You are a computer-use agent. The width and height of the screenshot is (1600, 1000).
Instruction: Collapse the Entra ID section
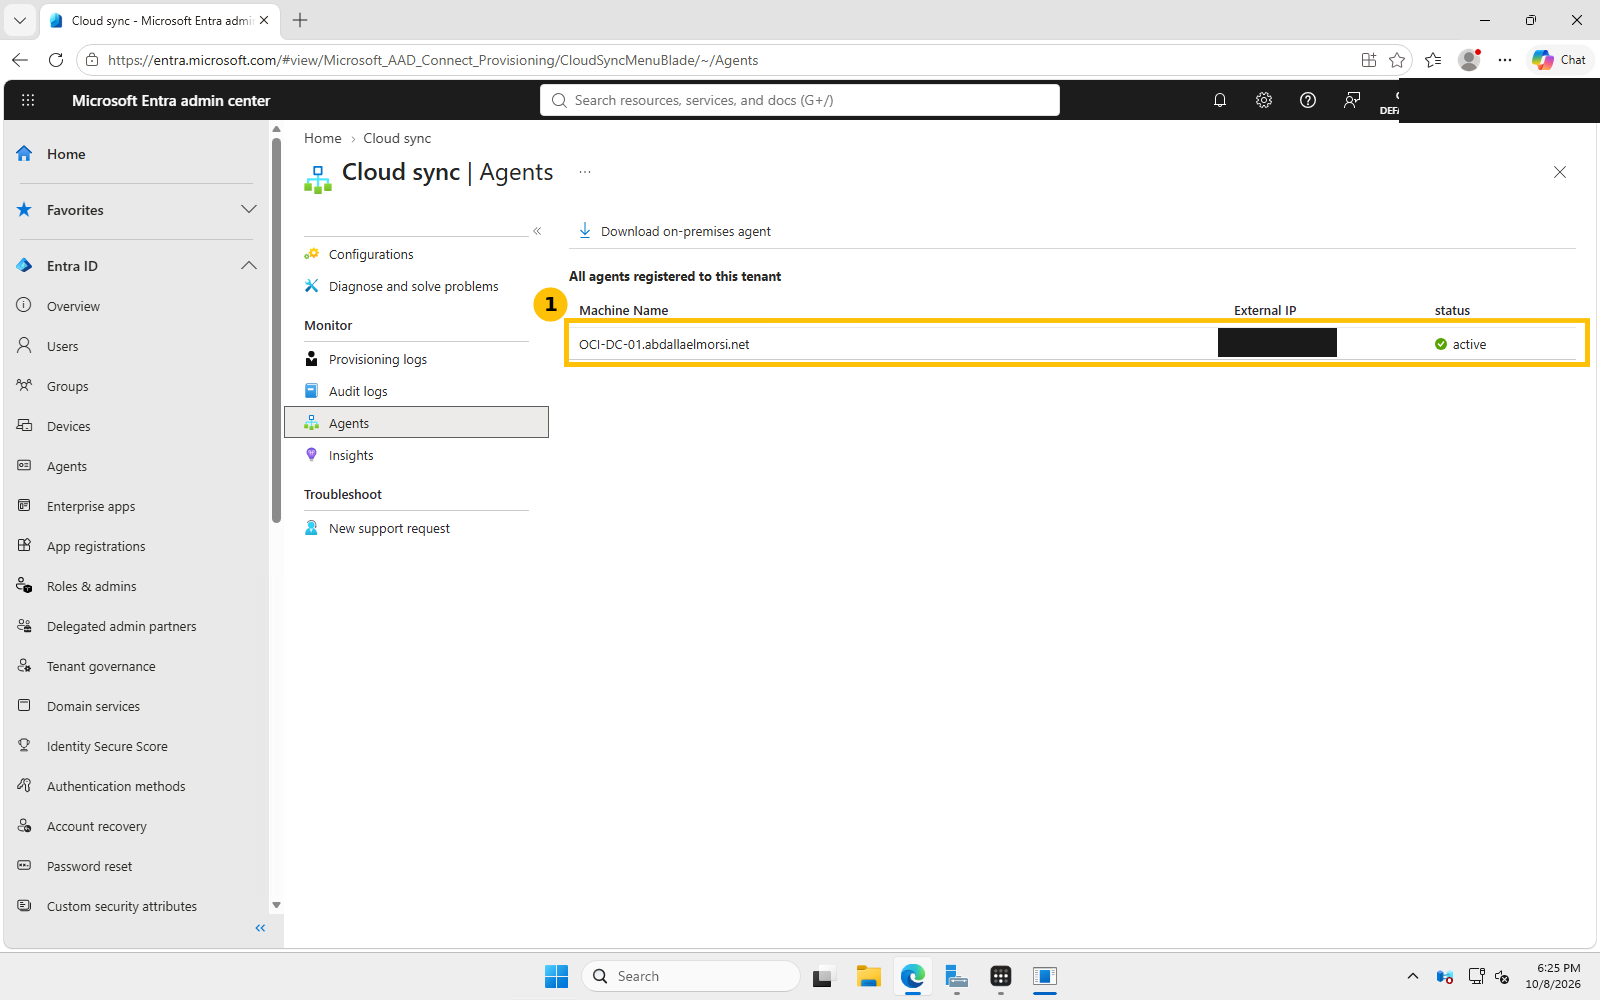pyautogui.click(x=249, y=266)
